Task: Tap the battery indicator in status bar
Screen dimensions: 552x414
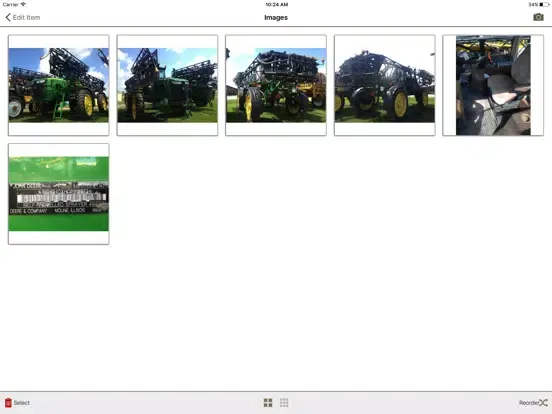Action: click(544, 5)
